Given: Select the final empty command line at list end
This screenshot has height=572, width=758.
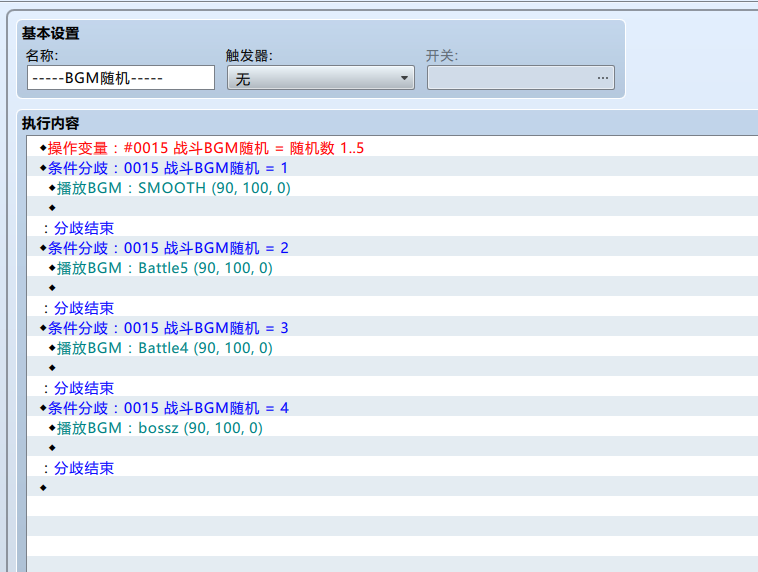Looking at the screenshot, I should (393, 488).
